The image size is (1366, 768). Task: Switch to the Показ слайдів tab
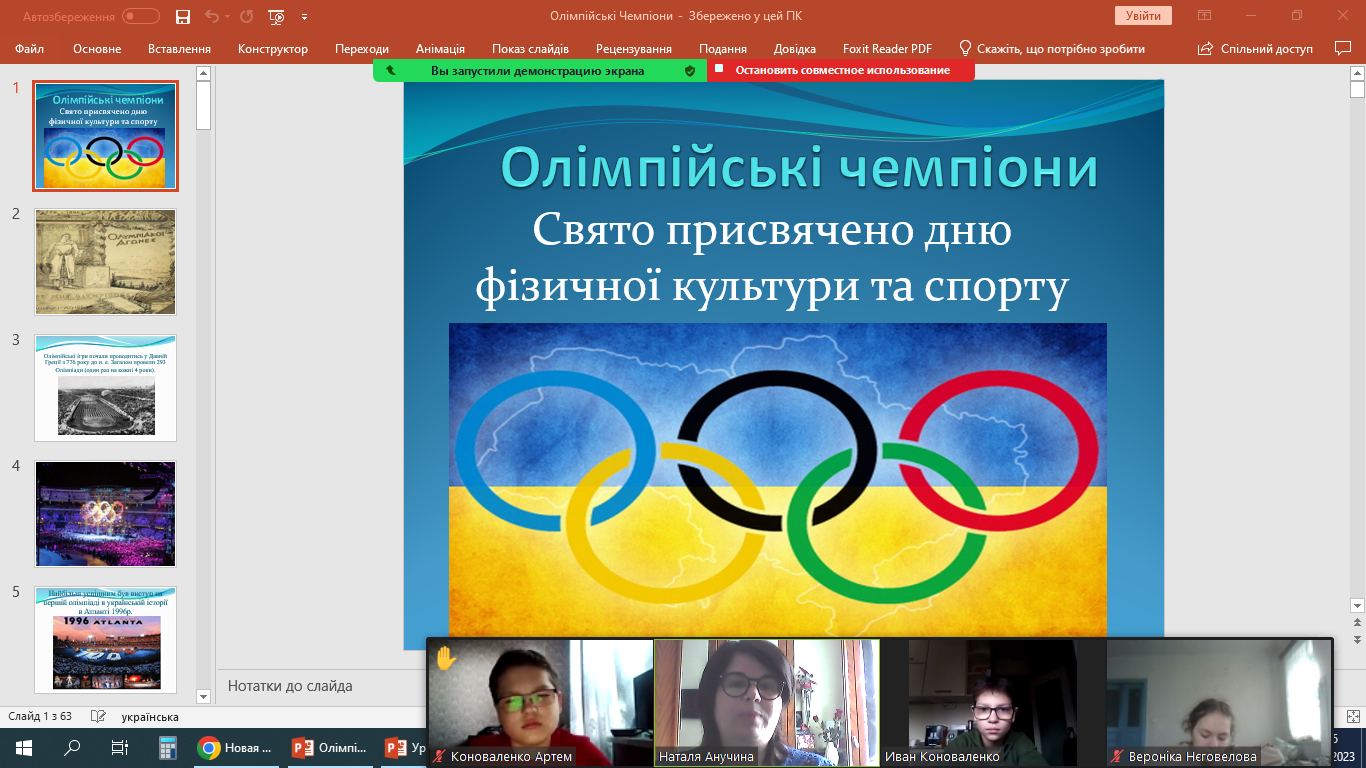[x=530, y=48]
